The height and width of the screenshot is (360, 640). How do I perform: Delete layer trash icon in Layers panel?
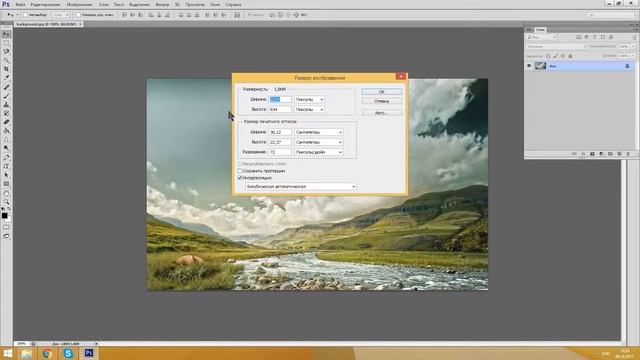click(628, 154)
